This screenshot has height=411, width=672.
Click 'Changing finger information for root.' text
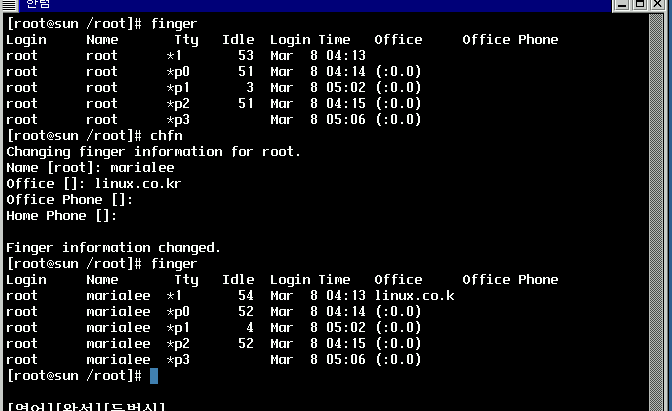coord(154,152)
